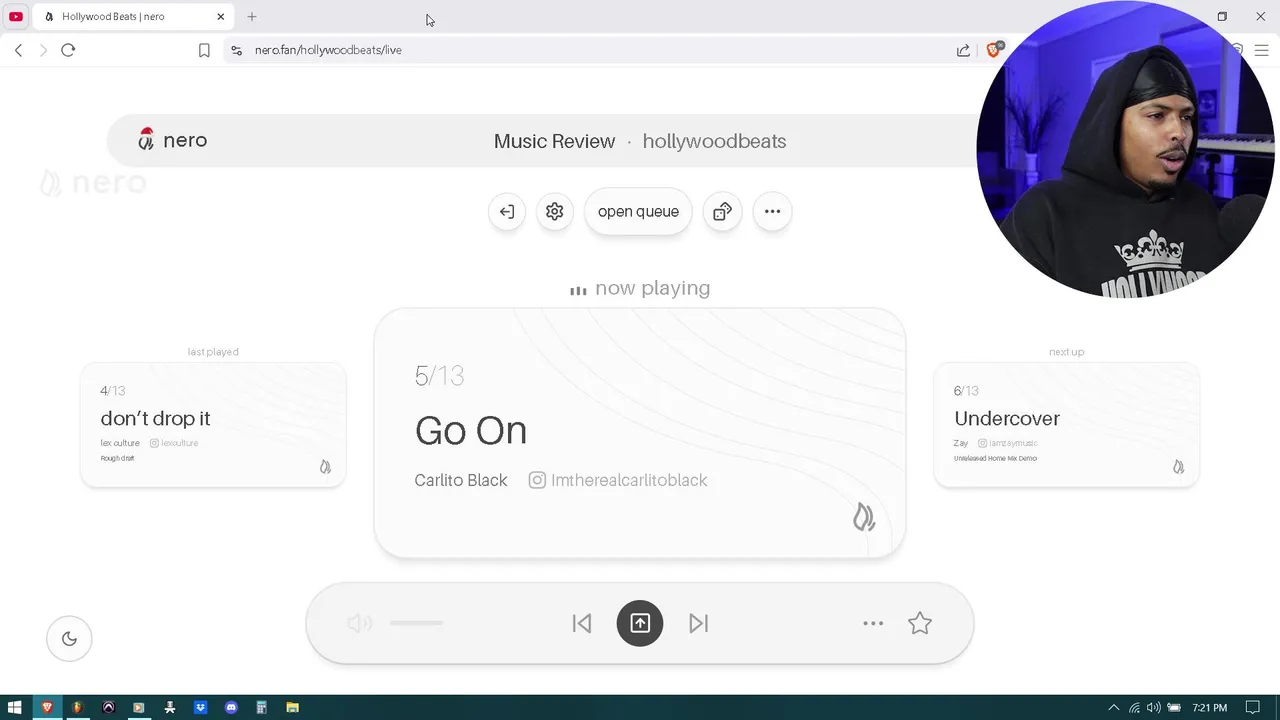
Task: Open the notification center icon
Action: click(x=1252, y=708)
